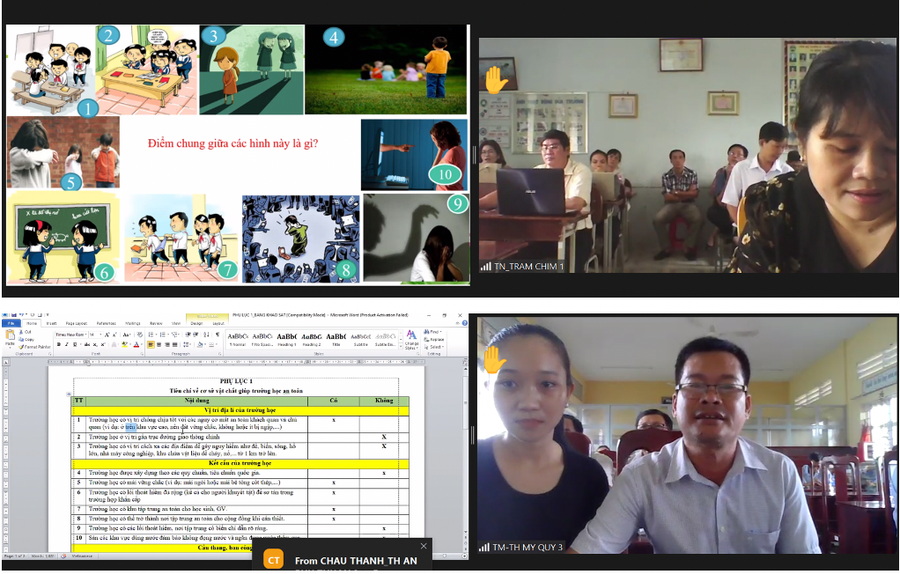Toggle center paragraph alignment
The image size is (900, 574).
[157, 344]
